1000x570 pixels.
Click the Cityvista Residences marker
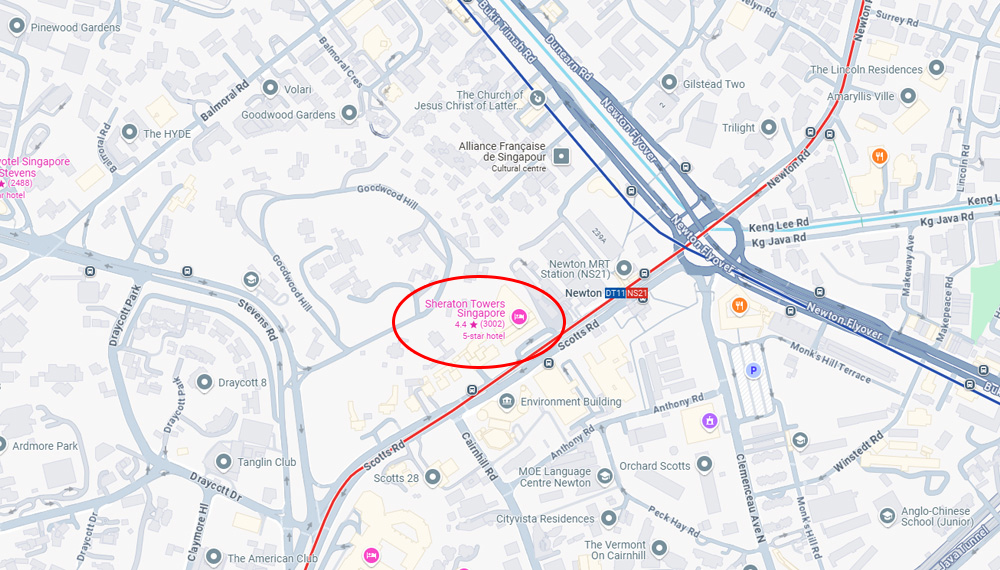click(x=609, y=518)
